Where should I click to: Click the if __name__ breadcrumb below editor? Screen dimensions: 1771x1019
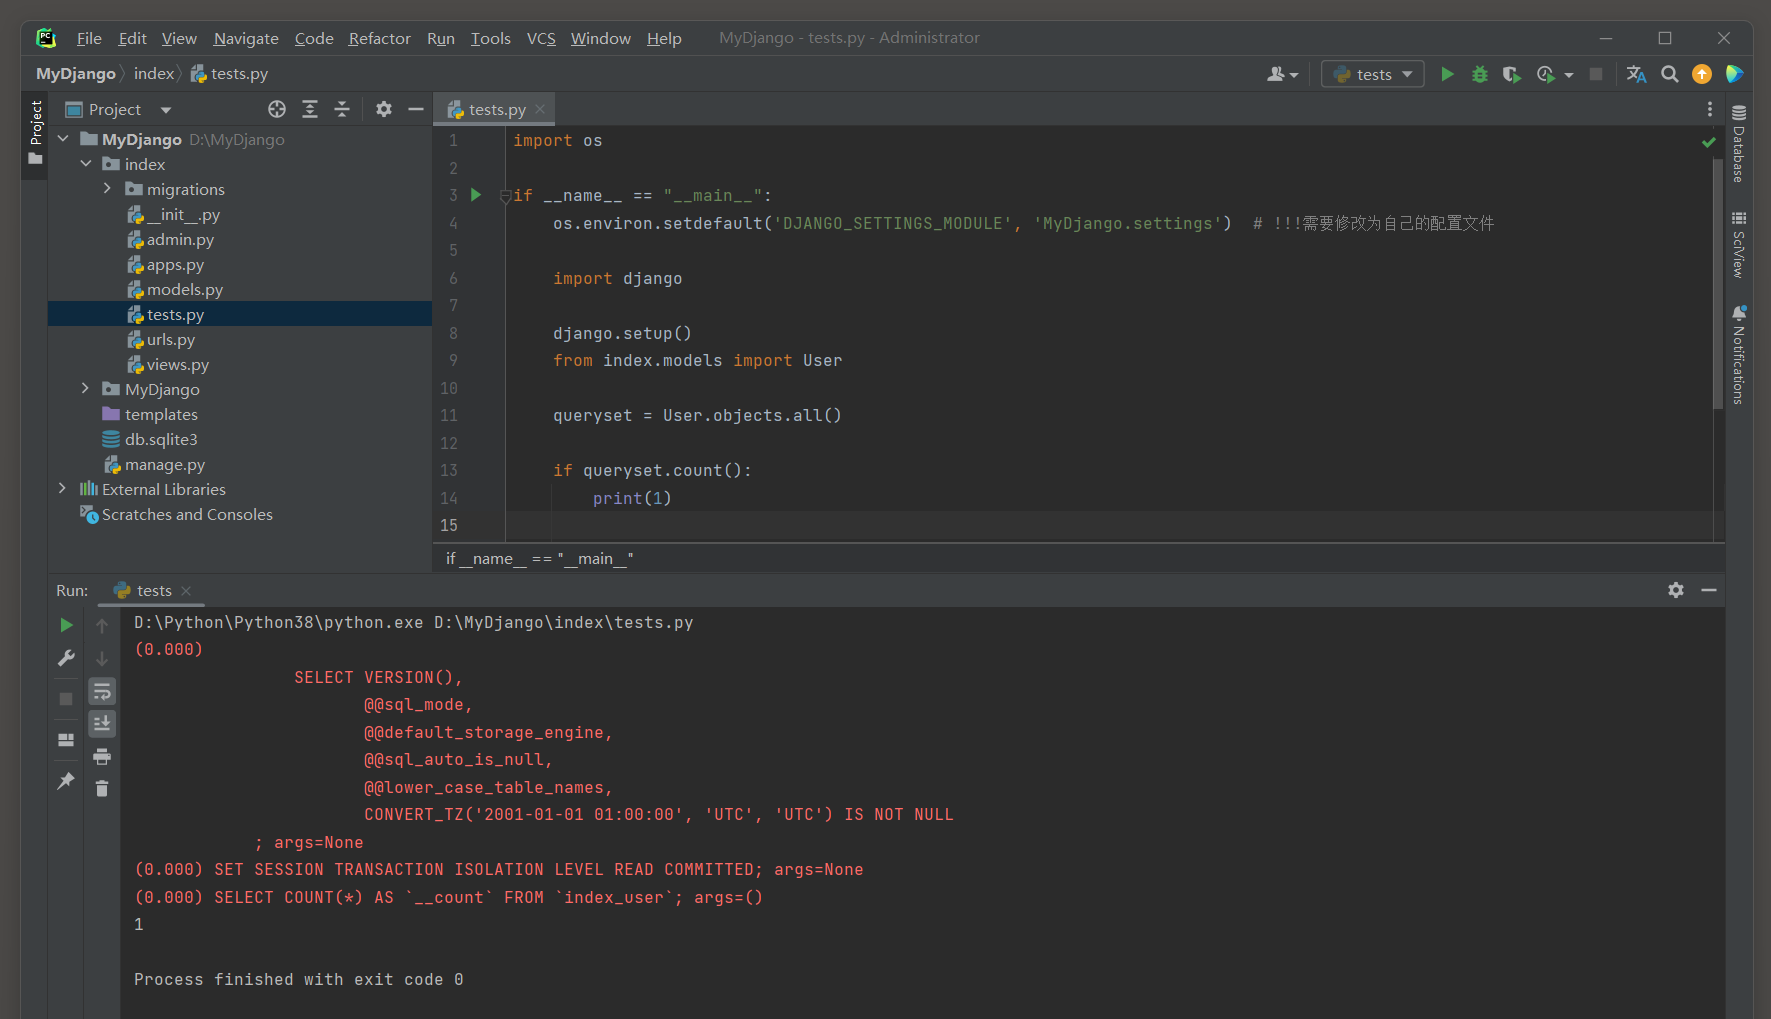coord(539,558)
